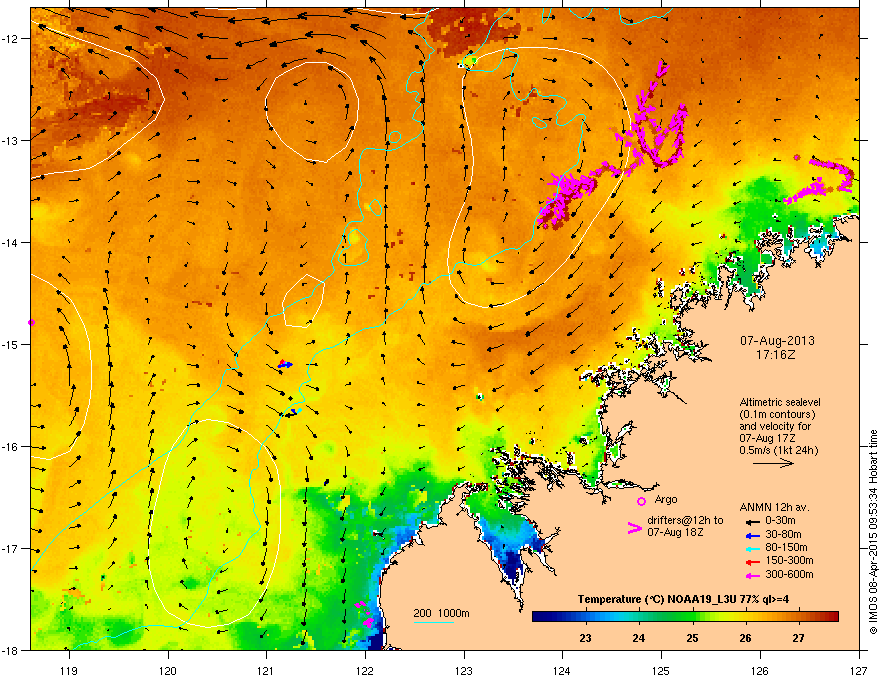This screenshot has height=680, width=880.
Task: Select the magenta 300-600m ANMN arrow
Action: click(x=752, y=575)
